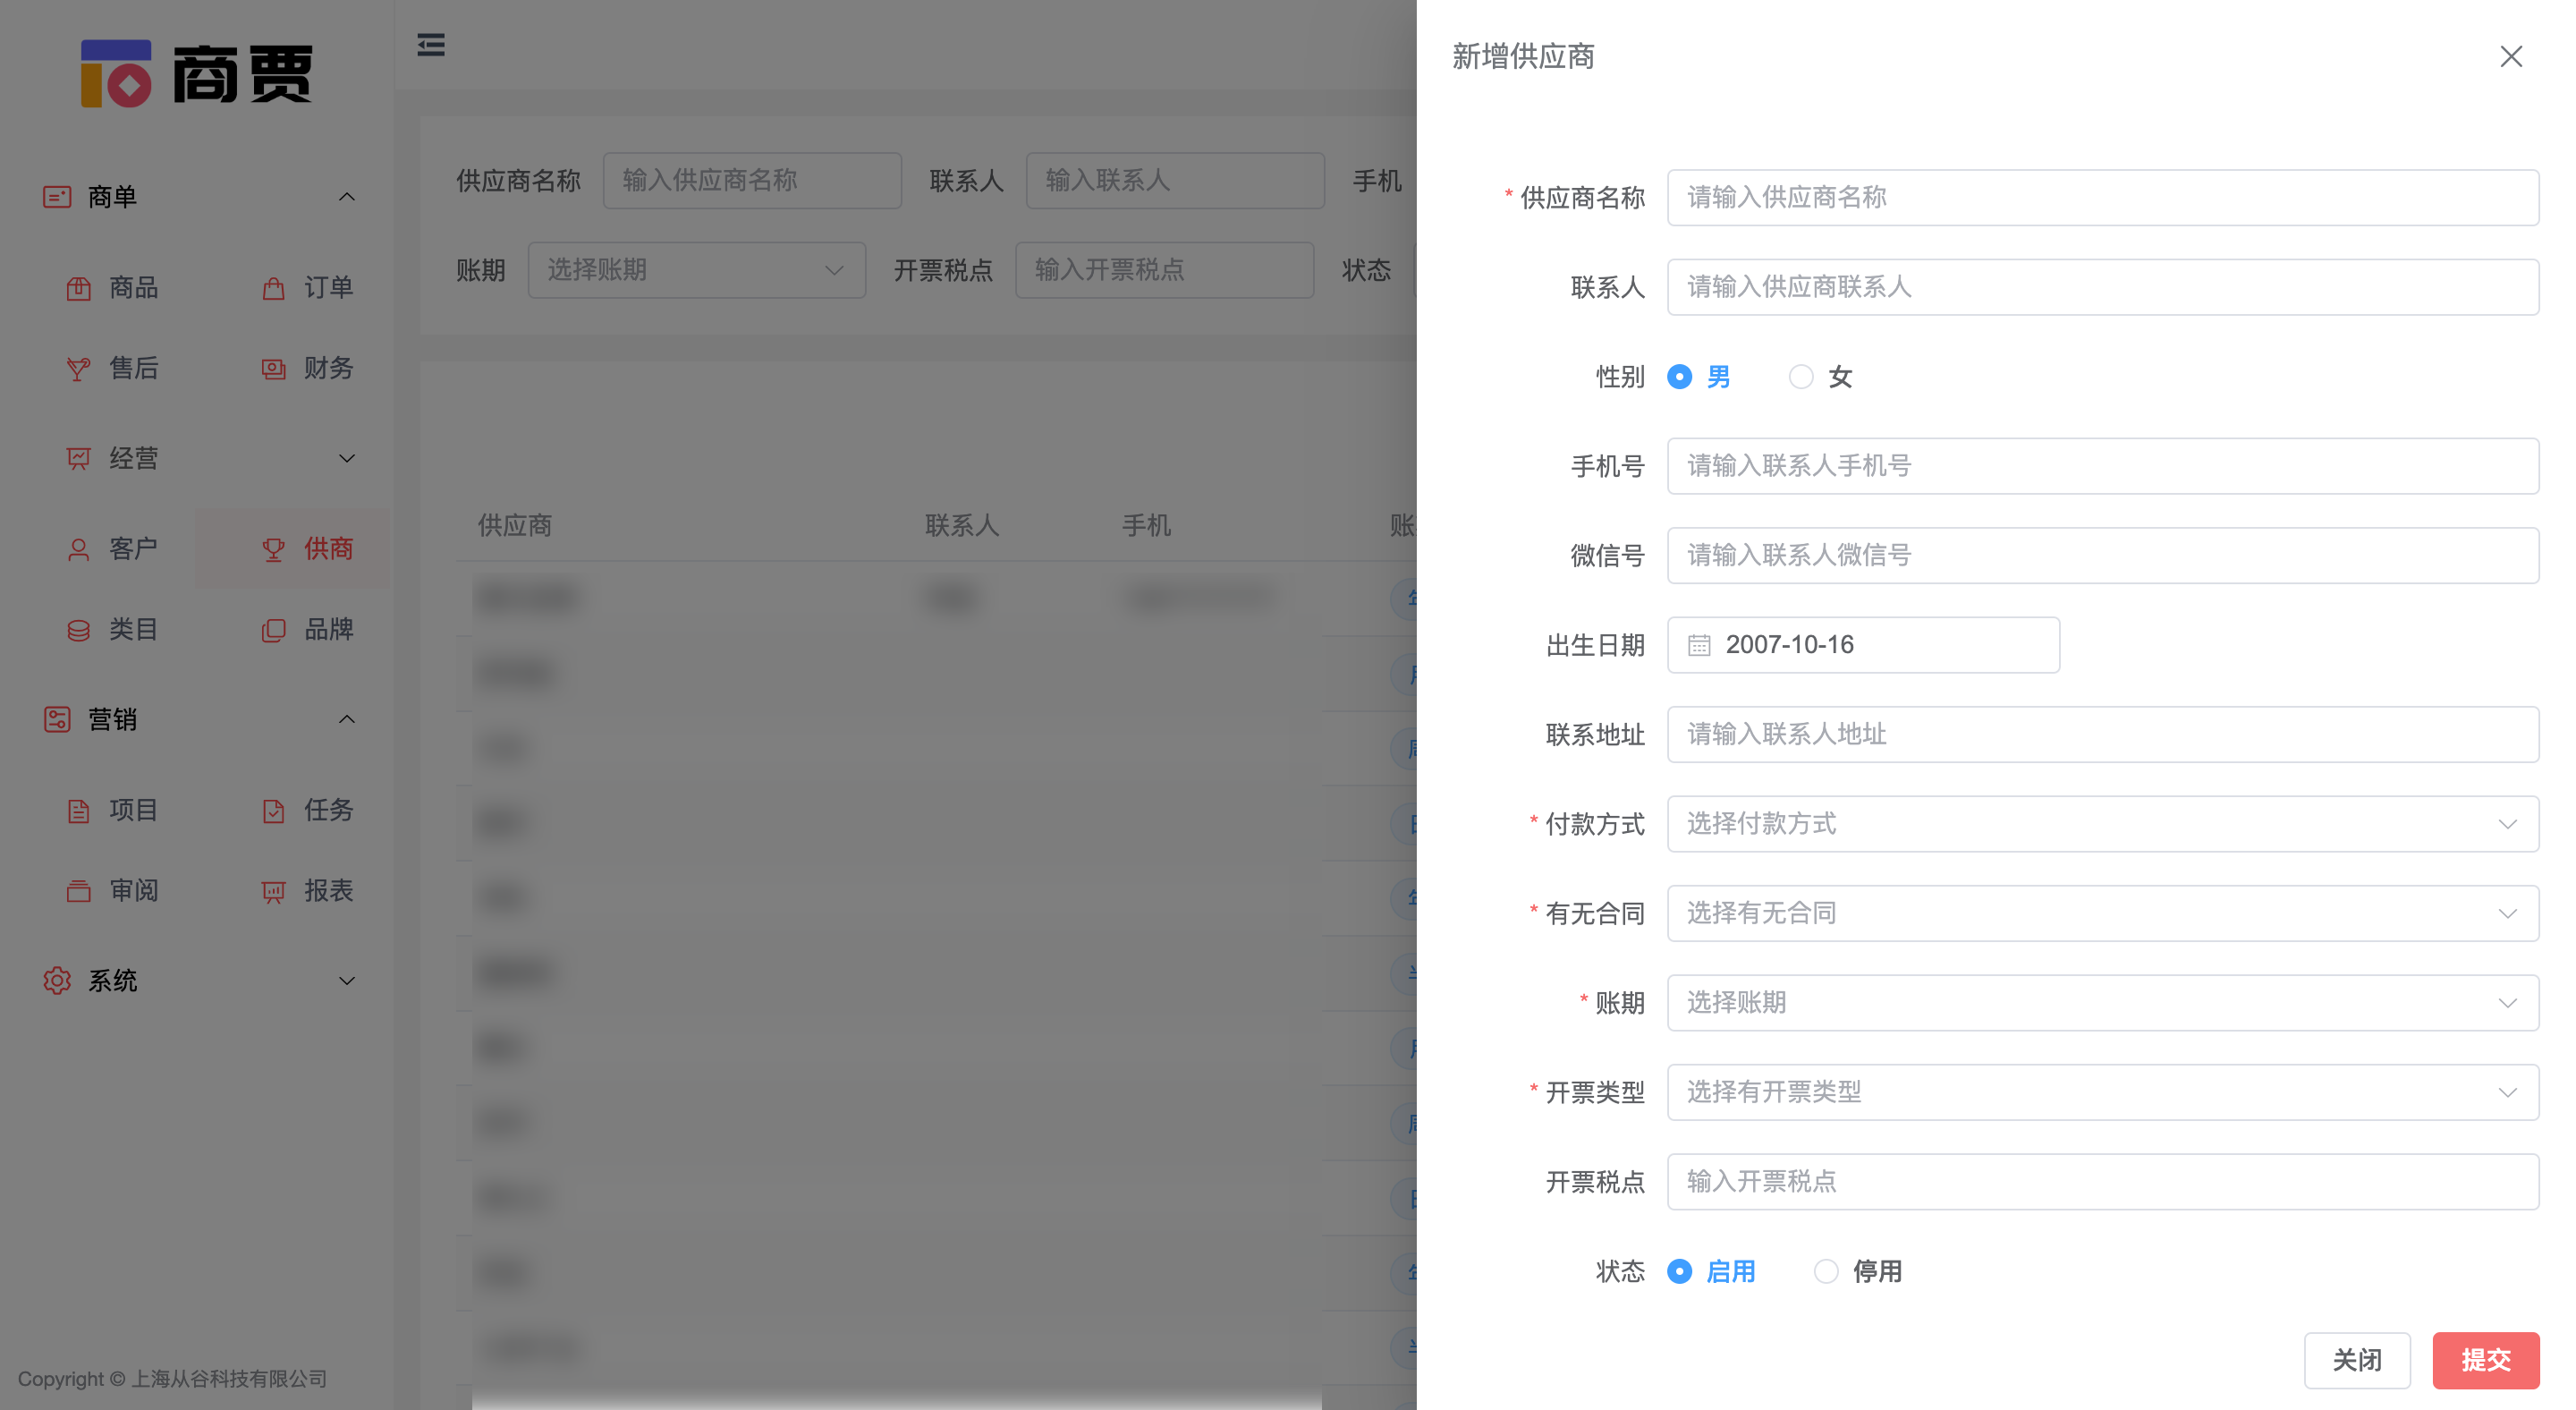Select the 客户 sidebar icon
Screen dimensions: 2576x1410
click(80, 548)
